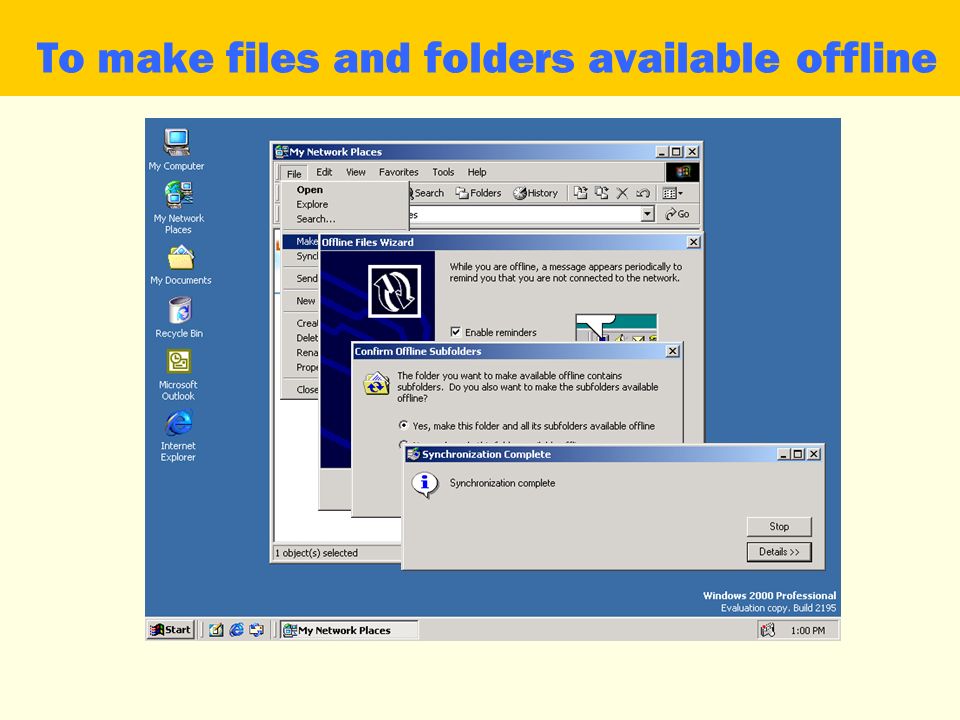Image resolution: width=960 pixels, height=720 pixels.
Task: Click the Windows logo throbber in Explorer
Action: pos(682,172)
